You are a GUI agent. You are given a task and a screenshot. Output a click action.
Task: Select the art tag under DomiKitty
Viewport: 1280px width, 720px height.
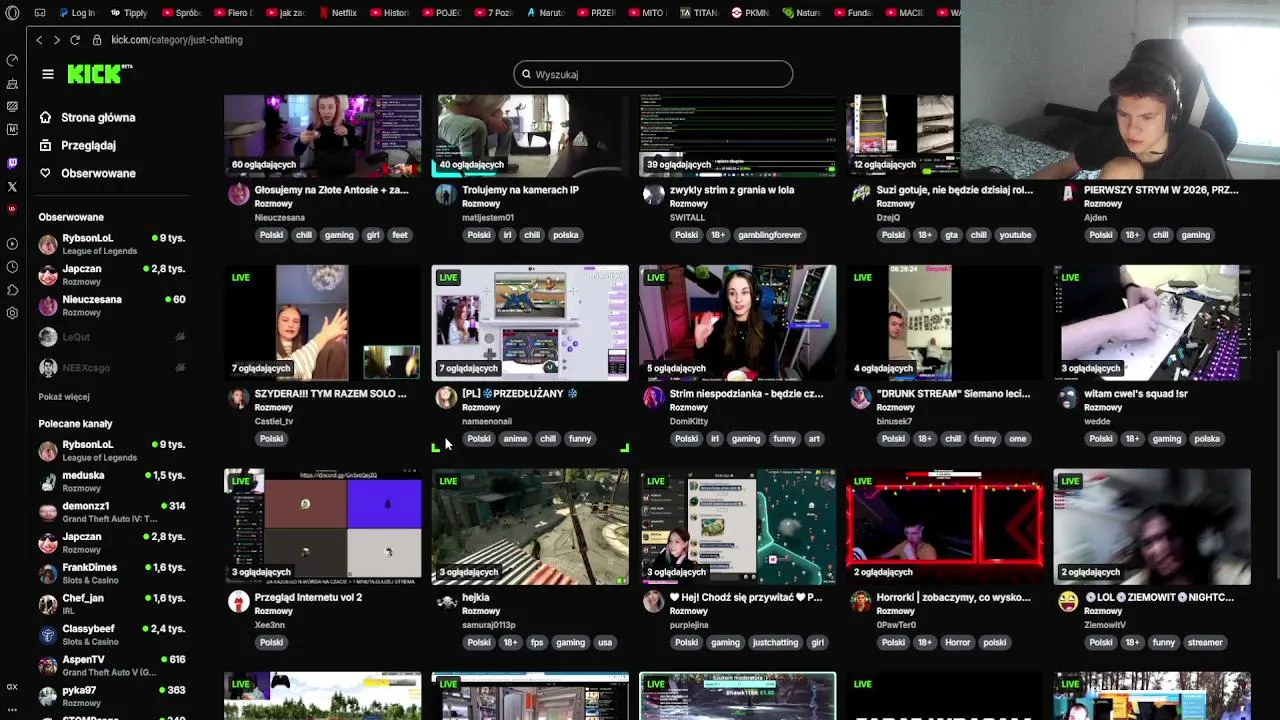pyautogui.click(x=814, y=439)
